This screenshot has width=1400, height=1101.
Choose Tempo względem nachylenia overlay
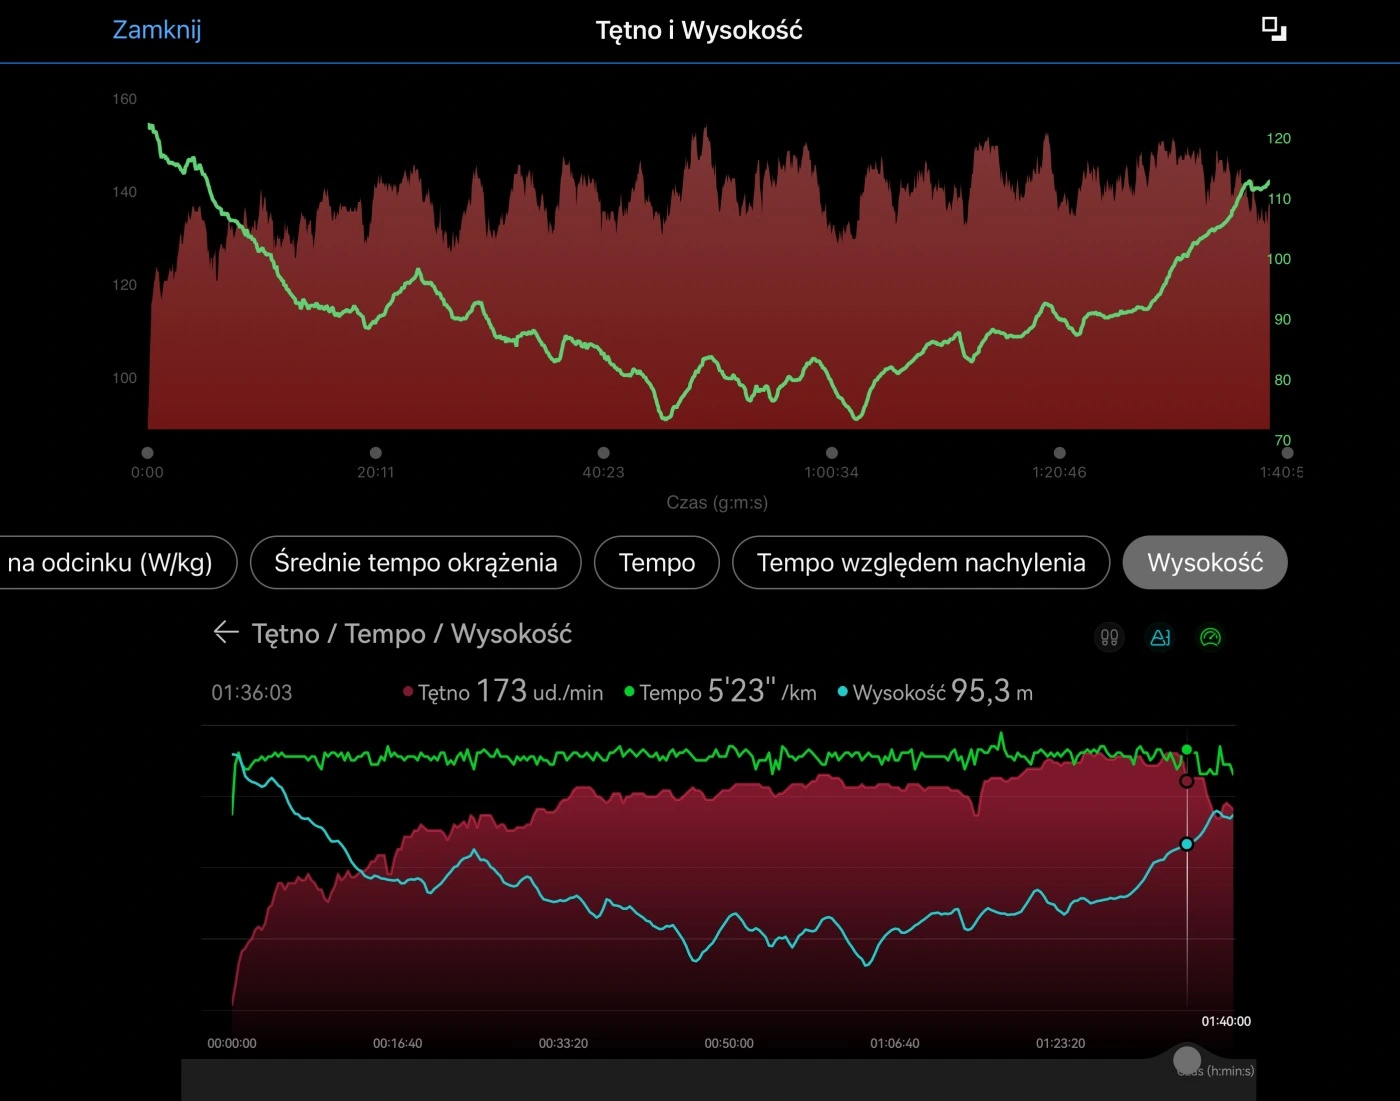(920, 563)
